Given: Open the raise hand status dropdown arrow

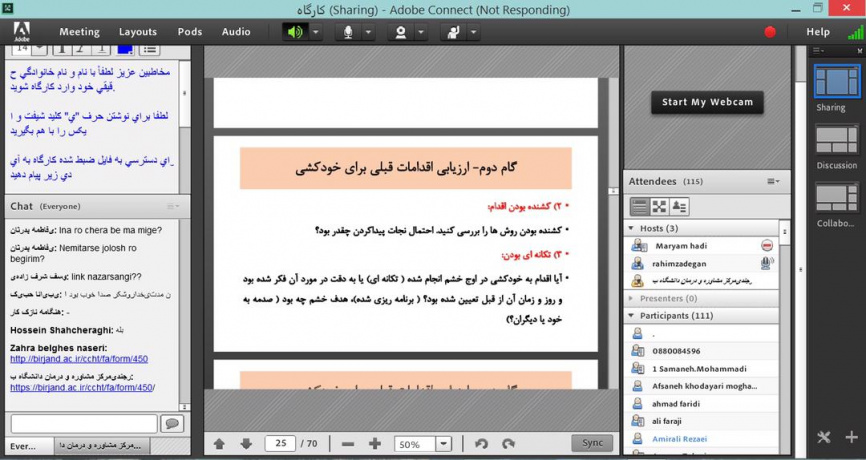Looking at the screenshot, I should [473, 32].
